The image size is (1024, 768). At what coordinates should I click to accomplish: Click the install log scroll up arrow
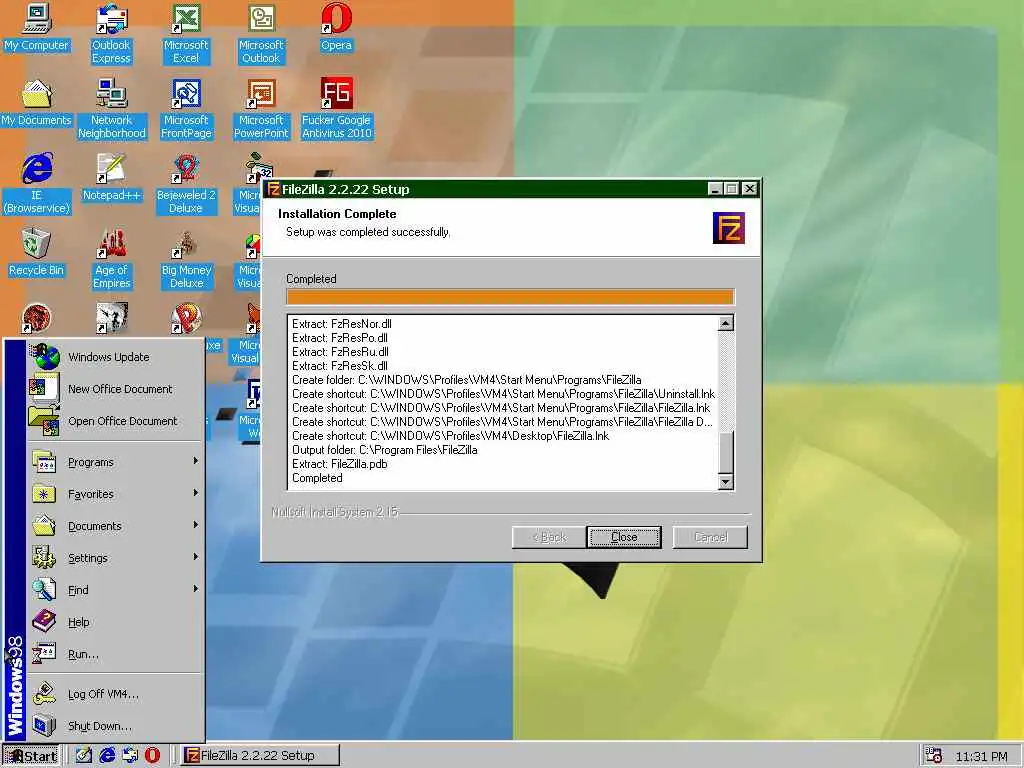point(726,323)
